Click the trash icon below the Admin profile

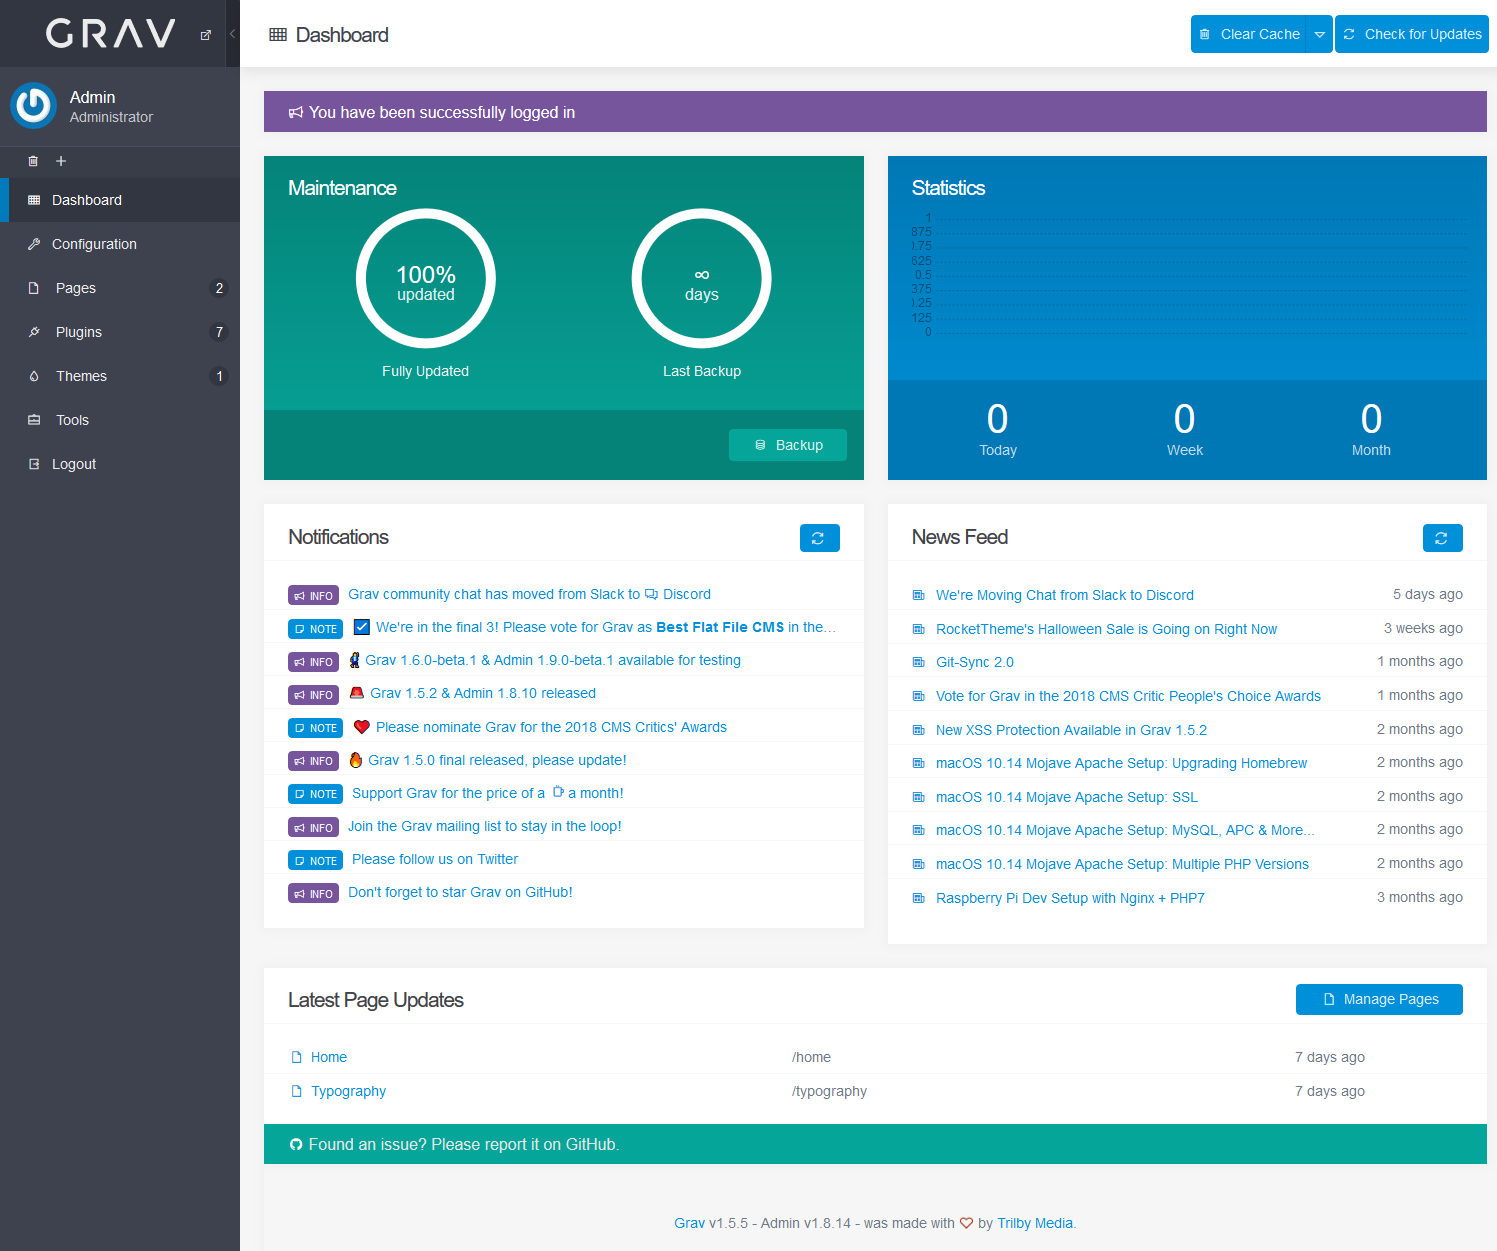point(33,161)
